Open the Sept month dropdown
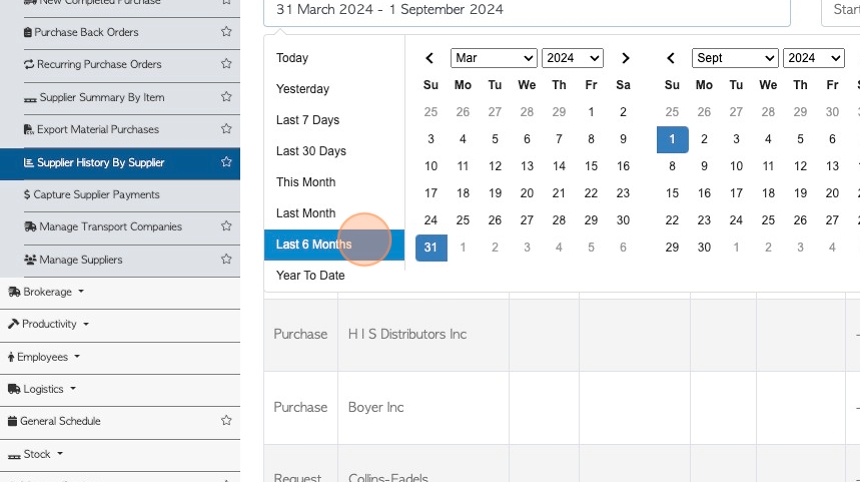 [735, 58]
